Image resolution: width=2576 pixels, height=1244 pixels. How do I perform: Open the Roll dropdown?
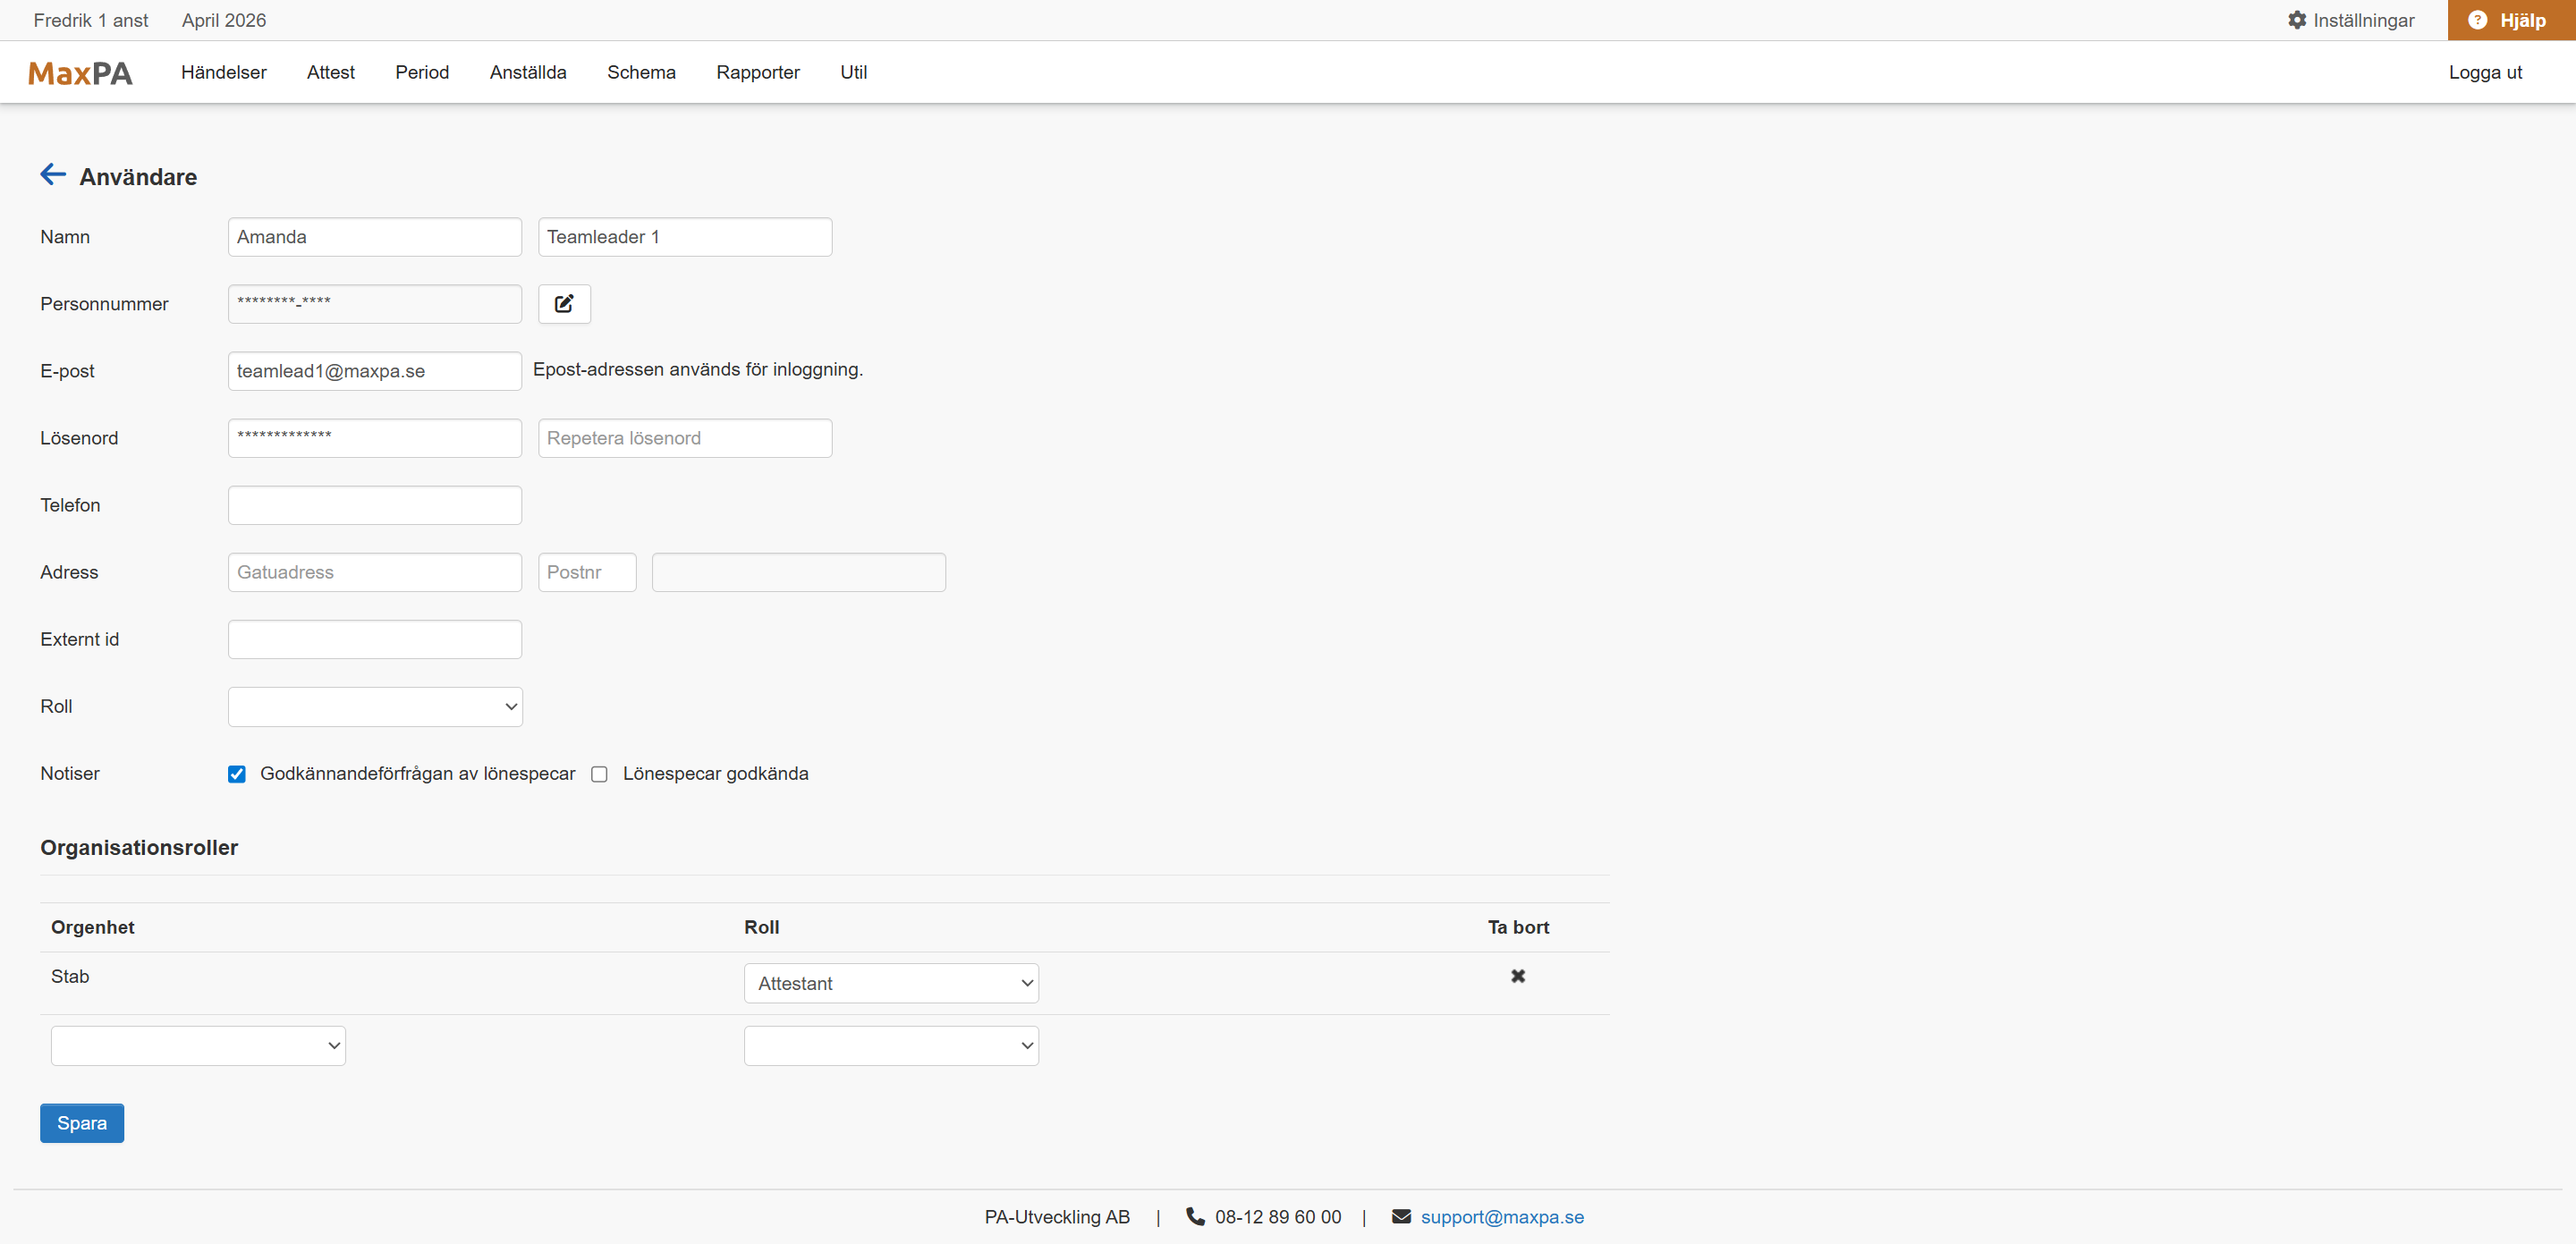pyautogui.click(x=375, y=707)
